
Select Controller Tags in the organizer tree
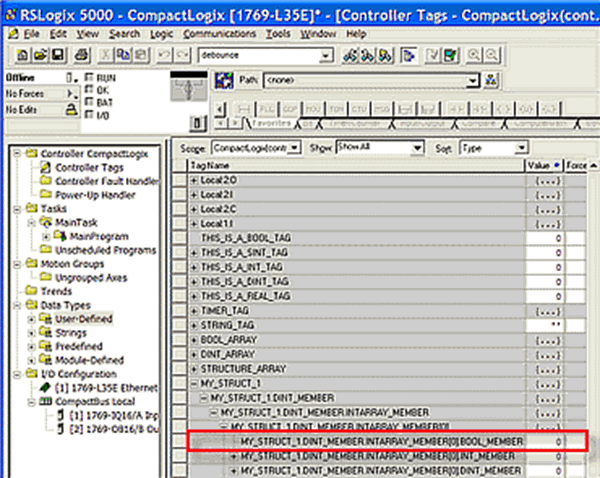(x=90, y=168)
